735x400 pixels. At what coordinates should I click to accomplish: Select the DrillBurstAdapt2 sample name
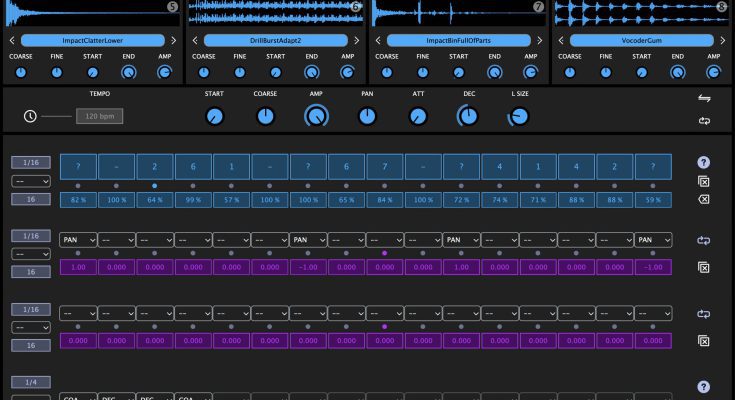coord(275,41)
